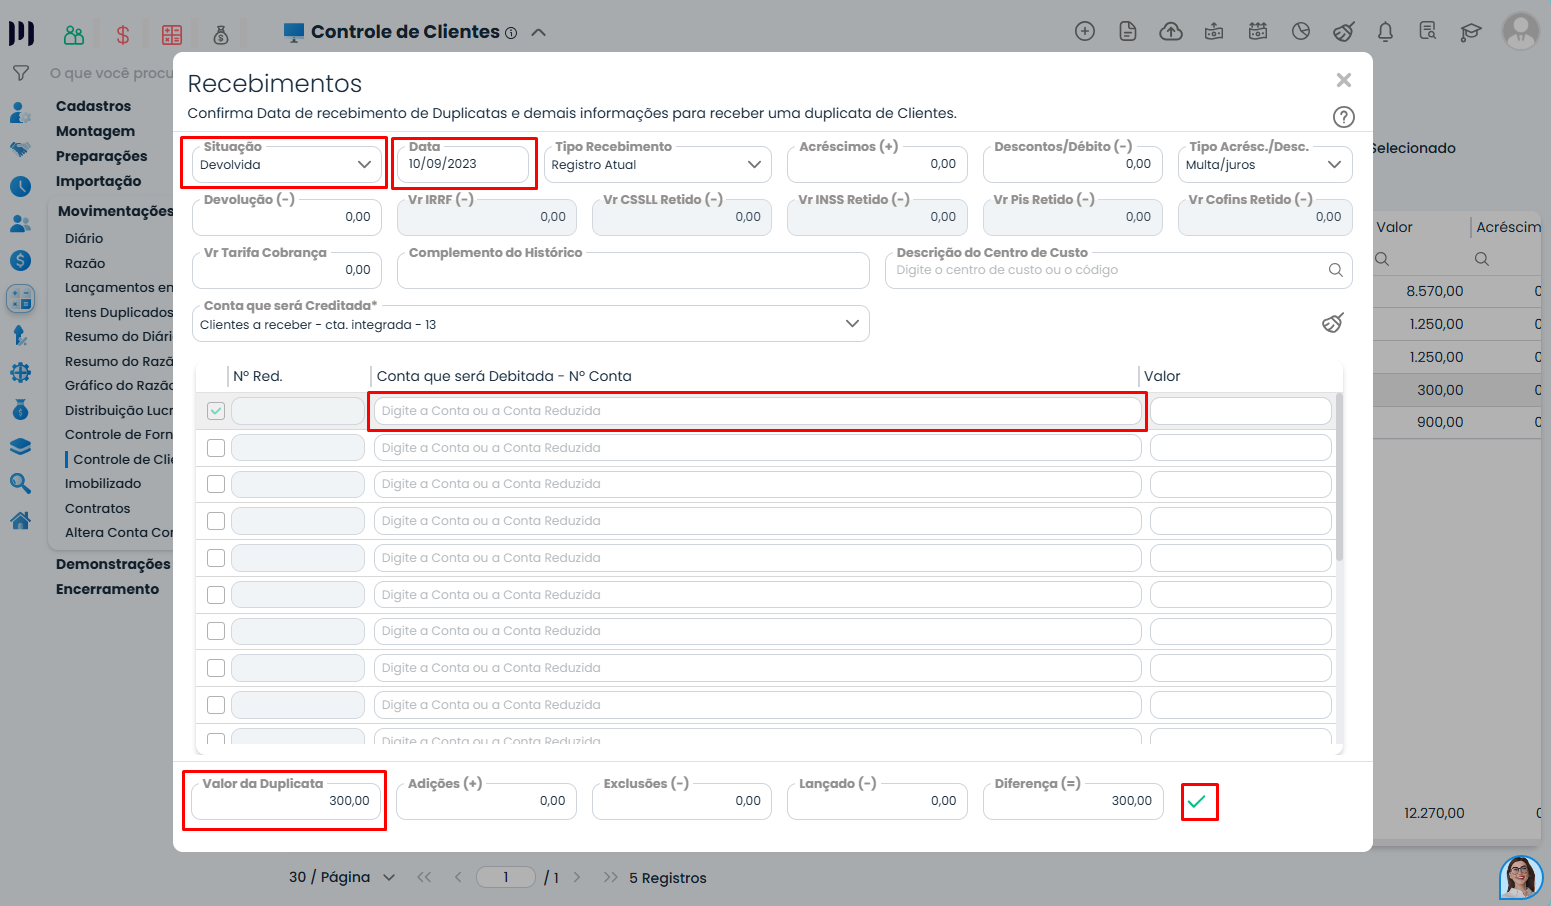Click the first Conta que será Debitada field
This screenshot has width=1551, height=906.
757,411
